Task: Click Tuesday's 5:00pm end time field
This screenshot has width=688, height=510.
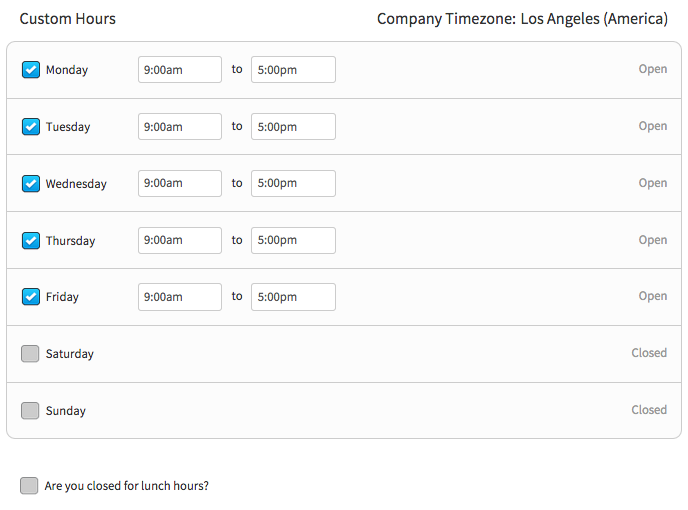Action: (294, 126)
